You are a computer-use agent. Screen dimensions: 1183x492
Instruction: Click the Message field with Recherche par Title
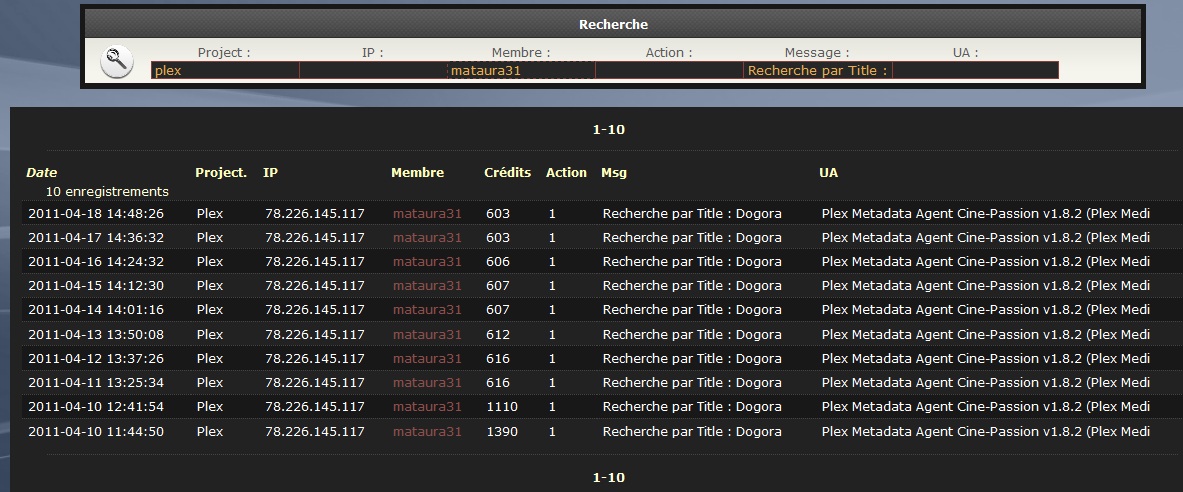(818, 70)
